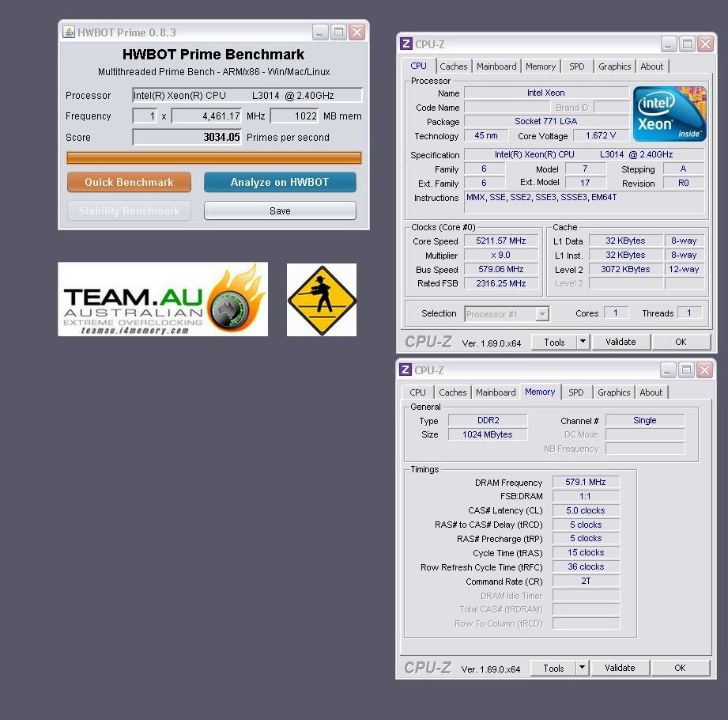Image resolution: width=728 pixels, height=720 pixels.
Task: Maximize the upper CPU-Z window
Action: click(688, 44)
